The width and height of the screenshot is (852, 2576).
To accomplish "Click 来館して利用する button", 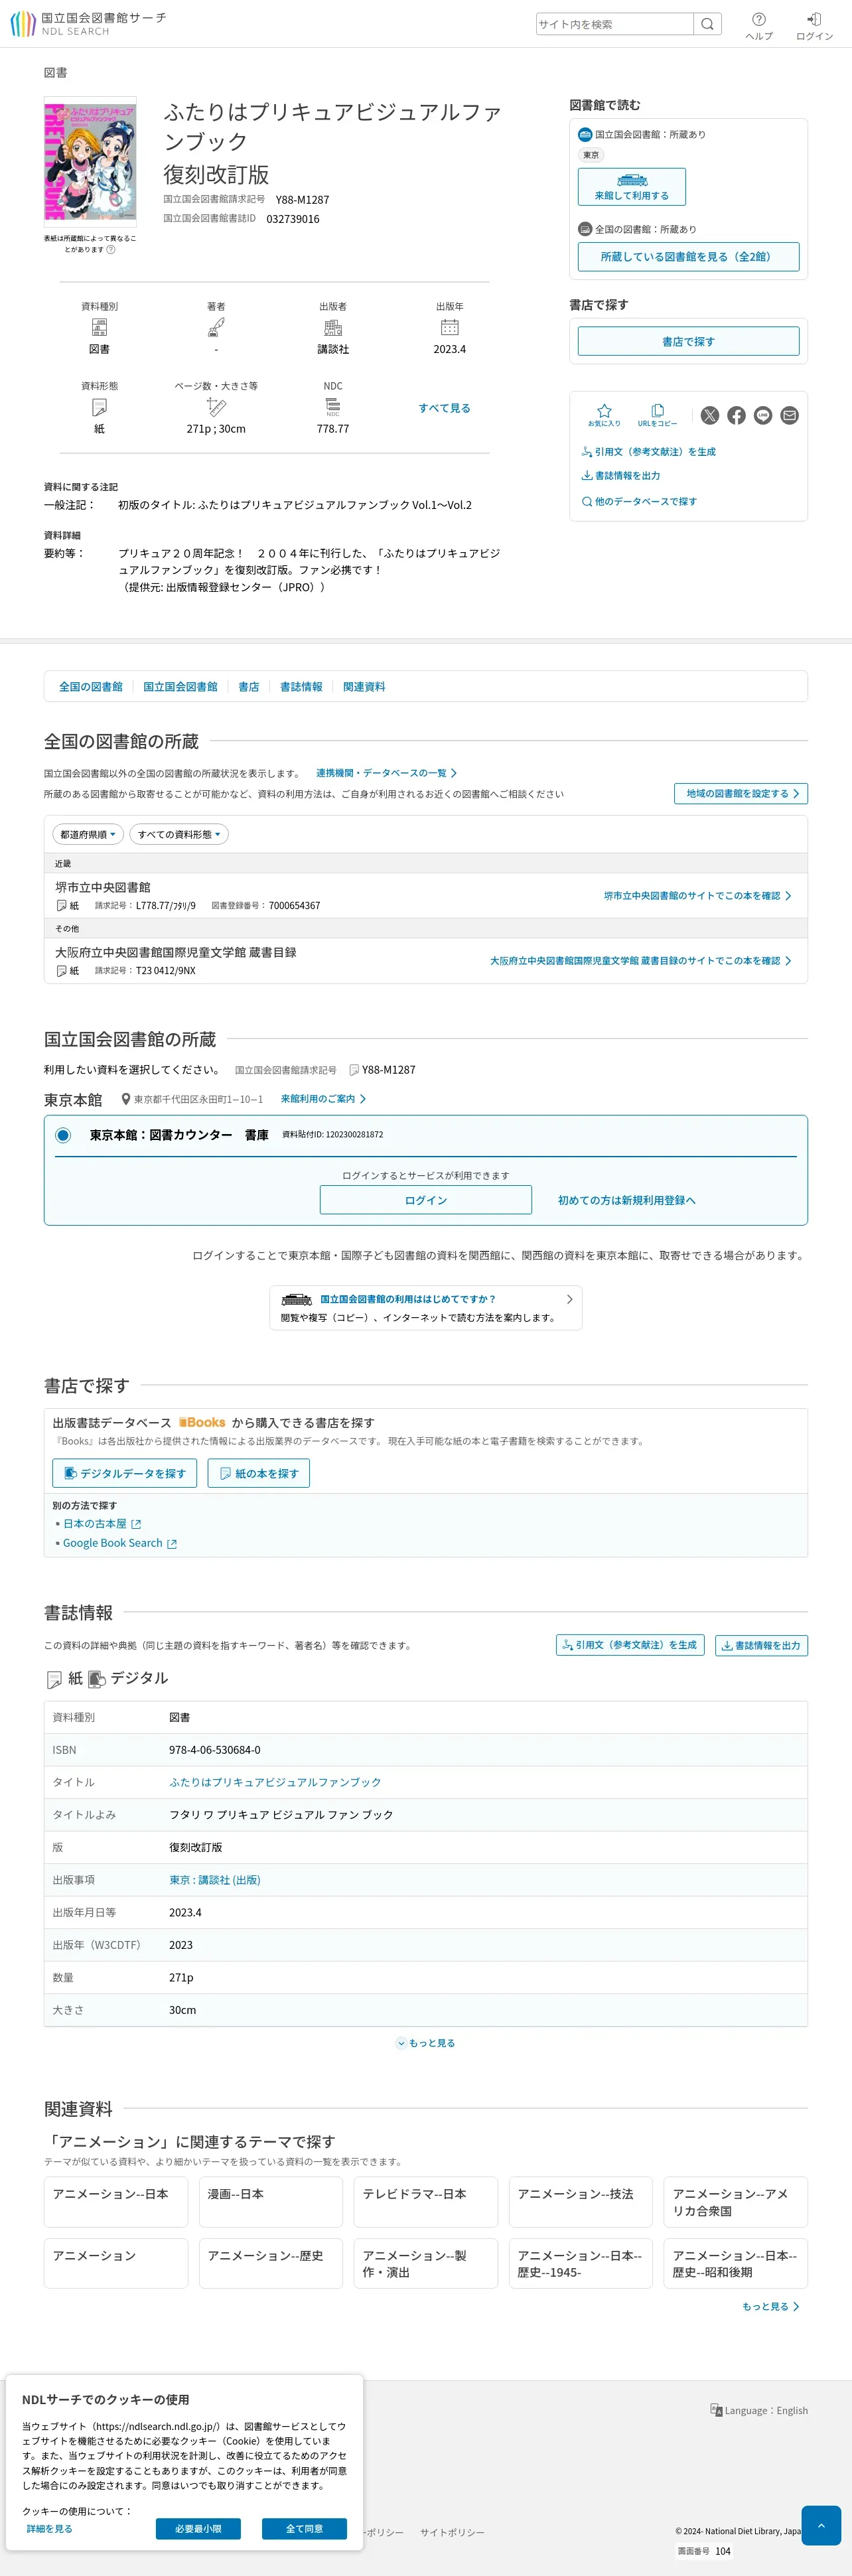I will [632, 187].
